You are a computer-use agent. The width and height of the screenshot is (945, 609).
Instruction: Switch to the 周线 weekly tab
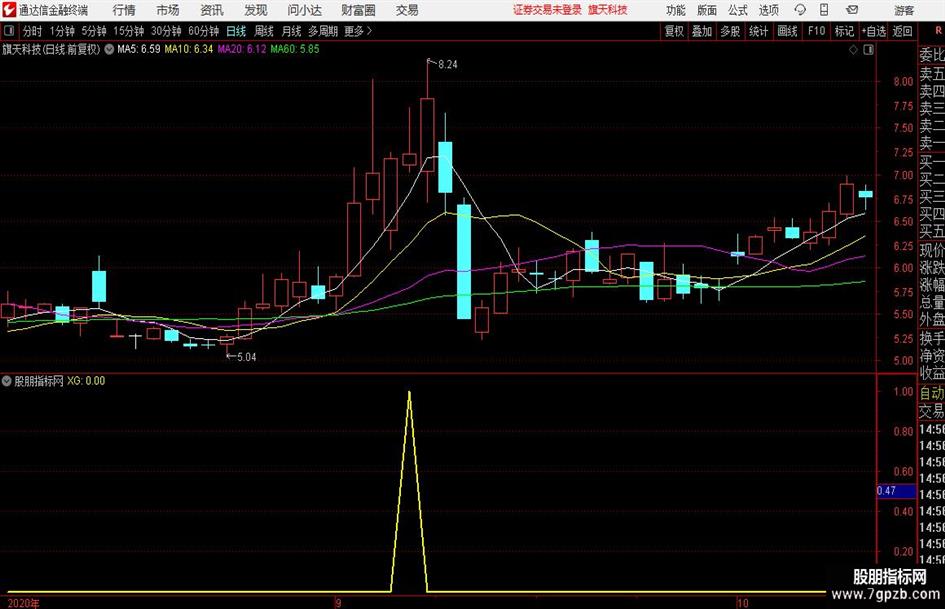pyautogui.click(x=264, y=31)
